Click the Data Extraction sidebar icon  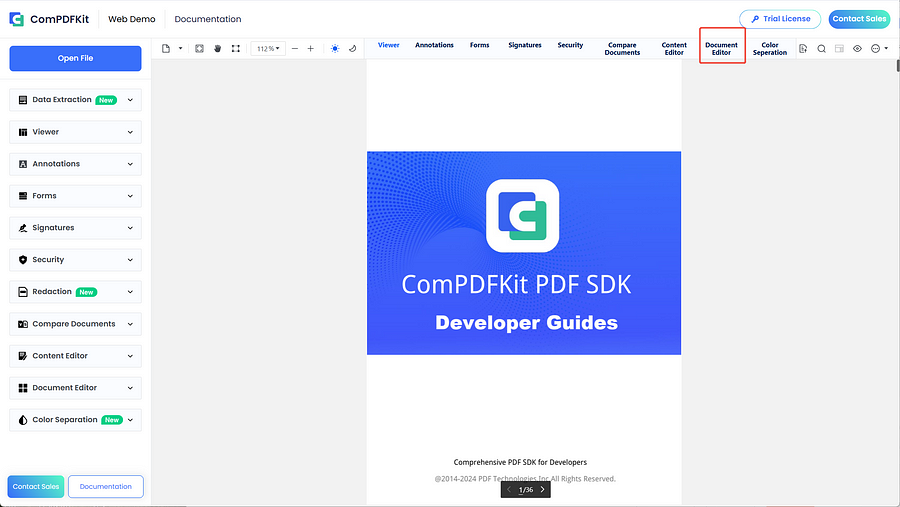point(23,100)
